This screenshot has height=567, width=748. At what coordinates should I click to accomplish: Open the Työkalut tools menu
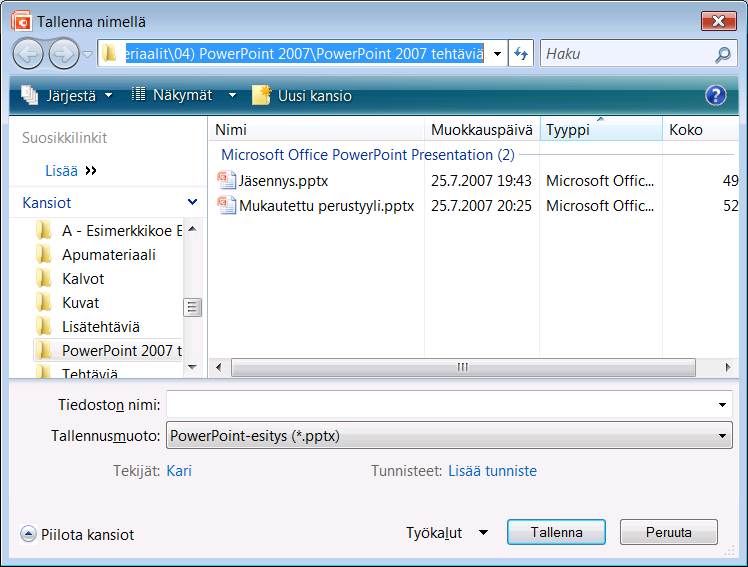[x=447, y=533]
